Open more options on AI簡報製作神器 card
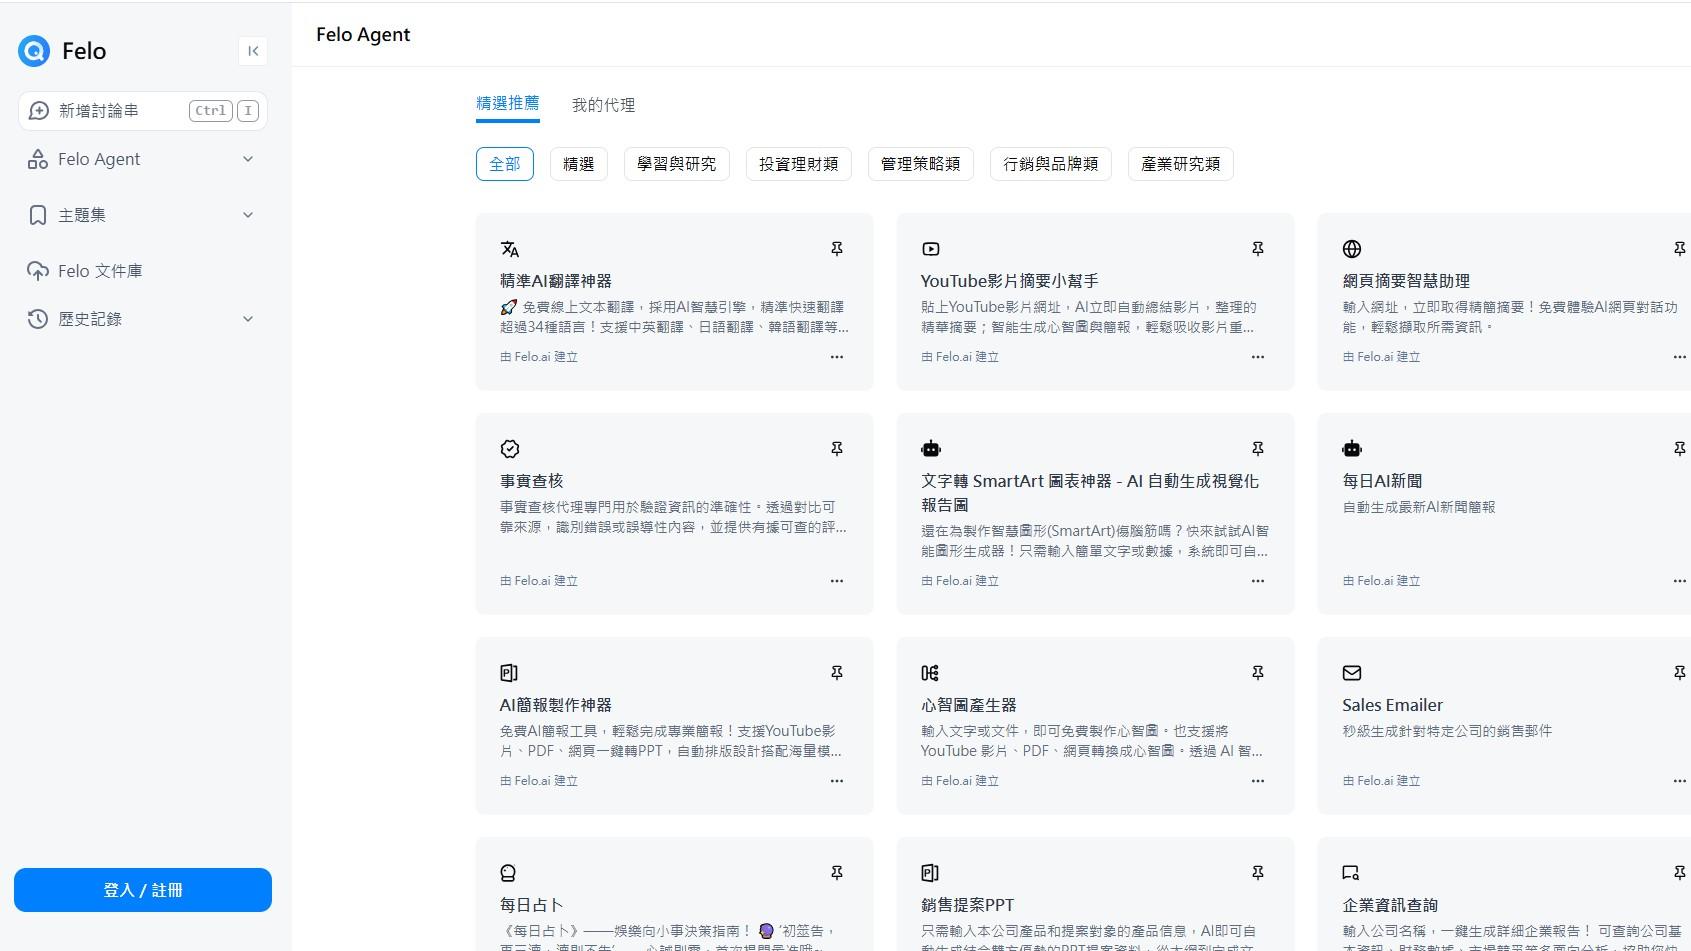Screen dimensions: 1691x951 pyautogui.click(x=837, y=781)
